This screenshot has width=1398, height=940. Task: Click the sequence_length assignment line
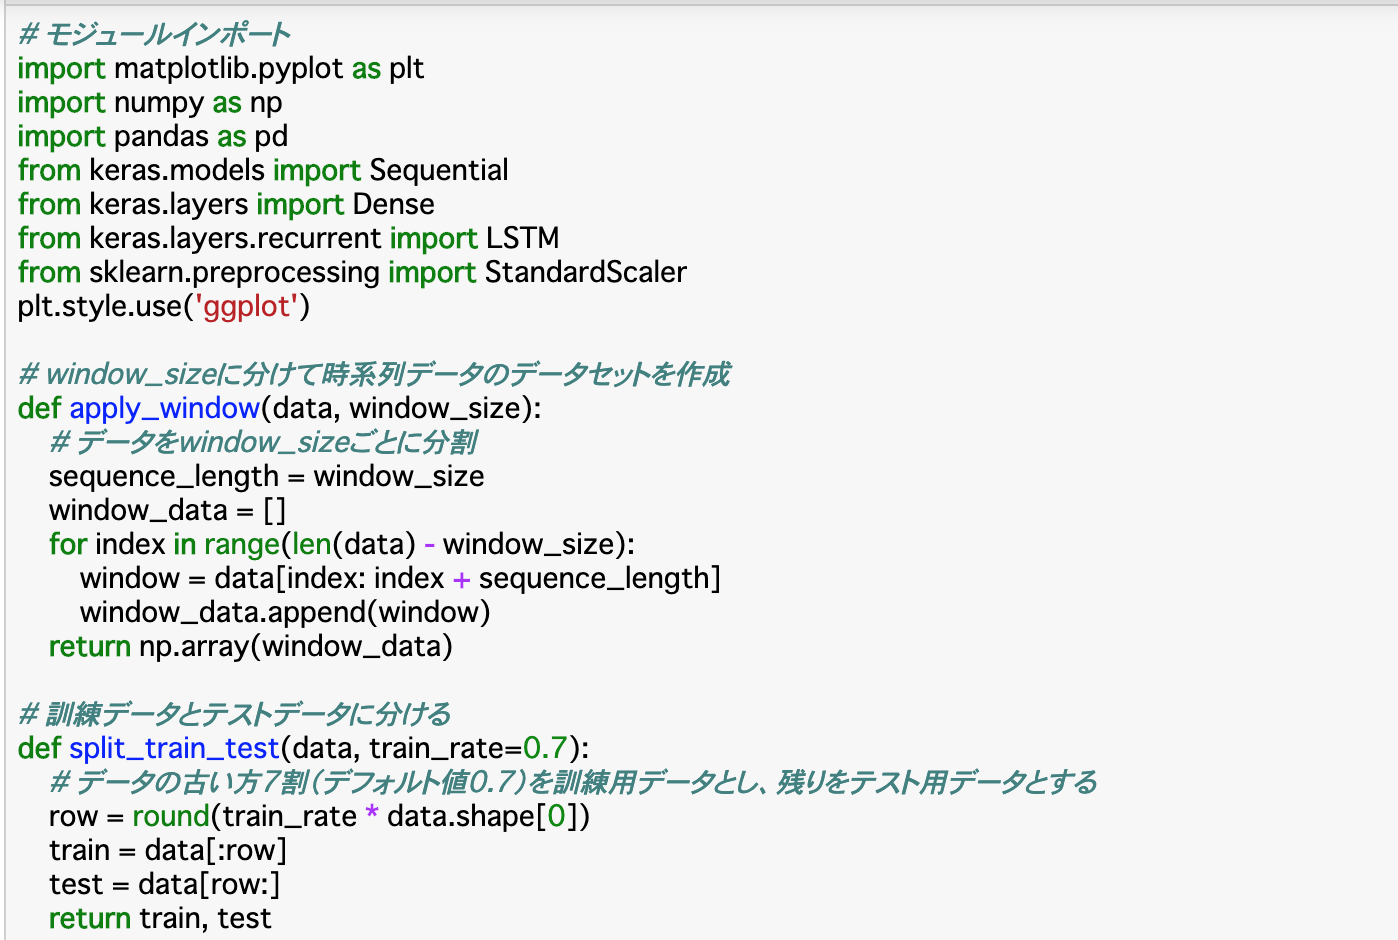click(x=266, y=476)
